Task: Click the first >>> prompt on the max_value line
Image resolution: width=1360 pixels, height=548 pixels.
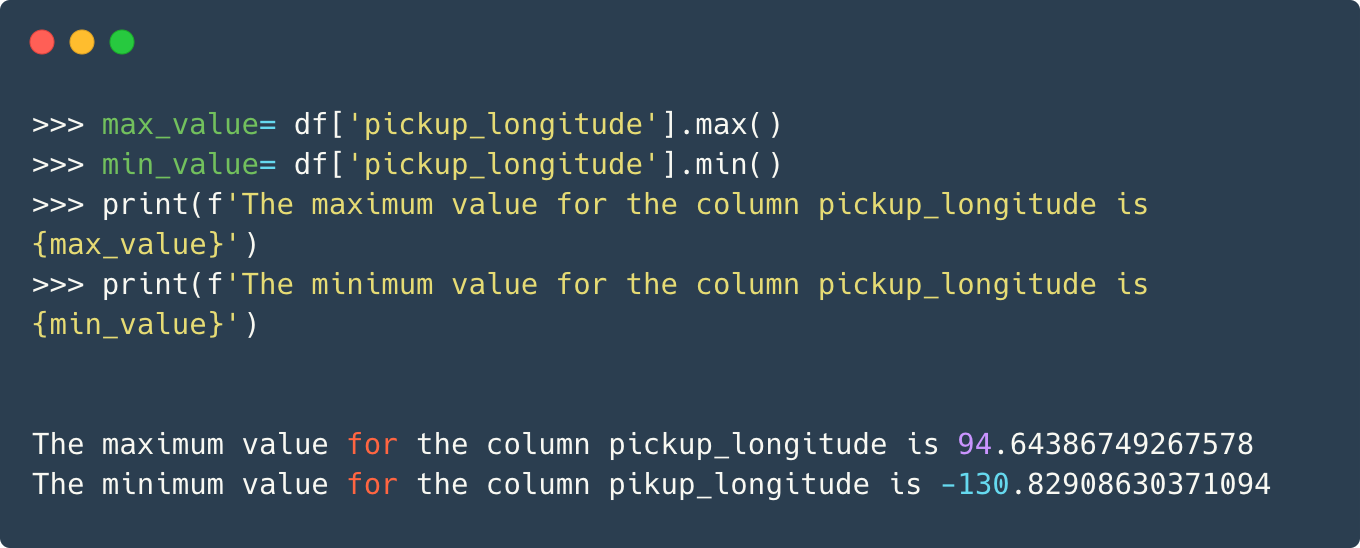Action: (x=58, y=125)
